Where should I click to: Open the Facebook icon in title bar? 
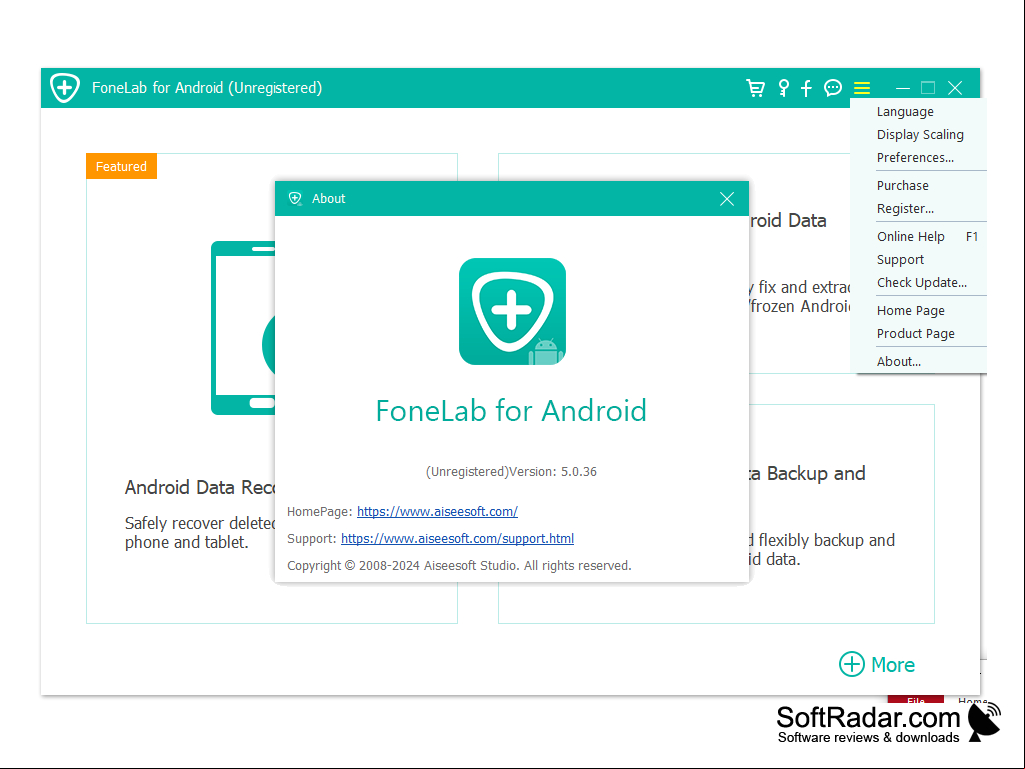pyautogui.click(x=807, y=88)
